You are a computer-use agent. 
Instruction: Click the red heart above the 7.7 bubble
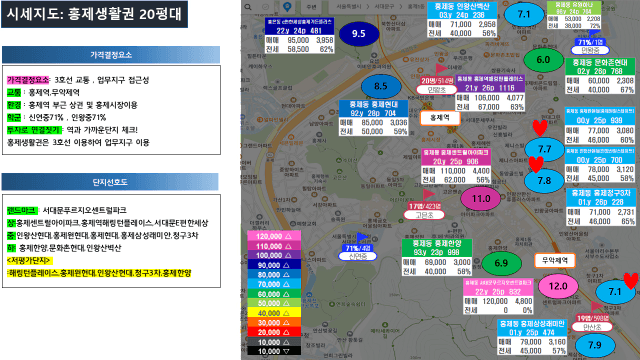point(540,128)
